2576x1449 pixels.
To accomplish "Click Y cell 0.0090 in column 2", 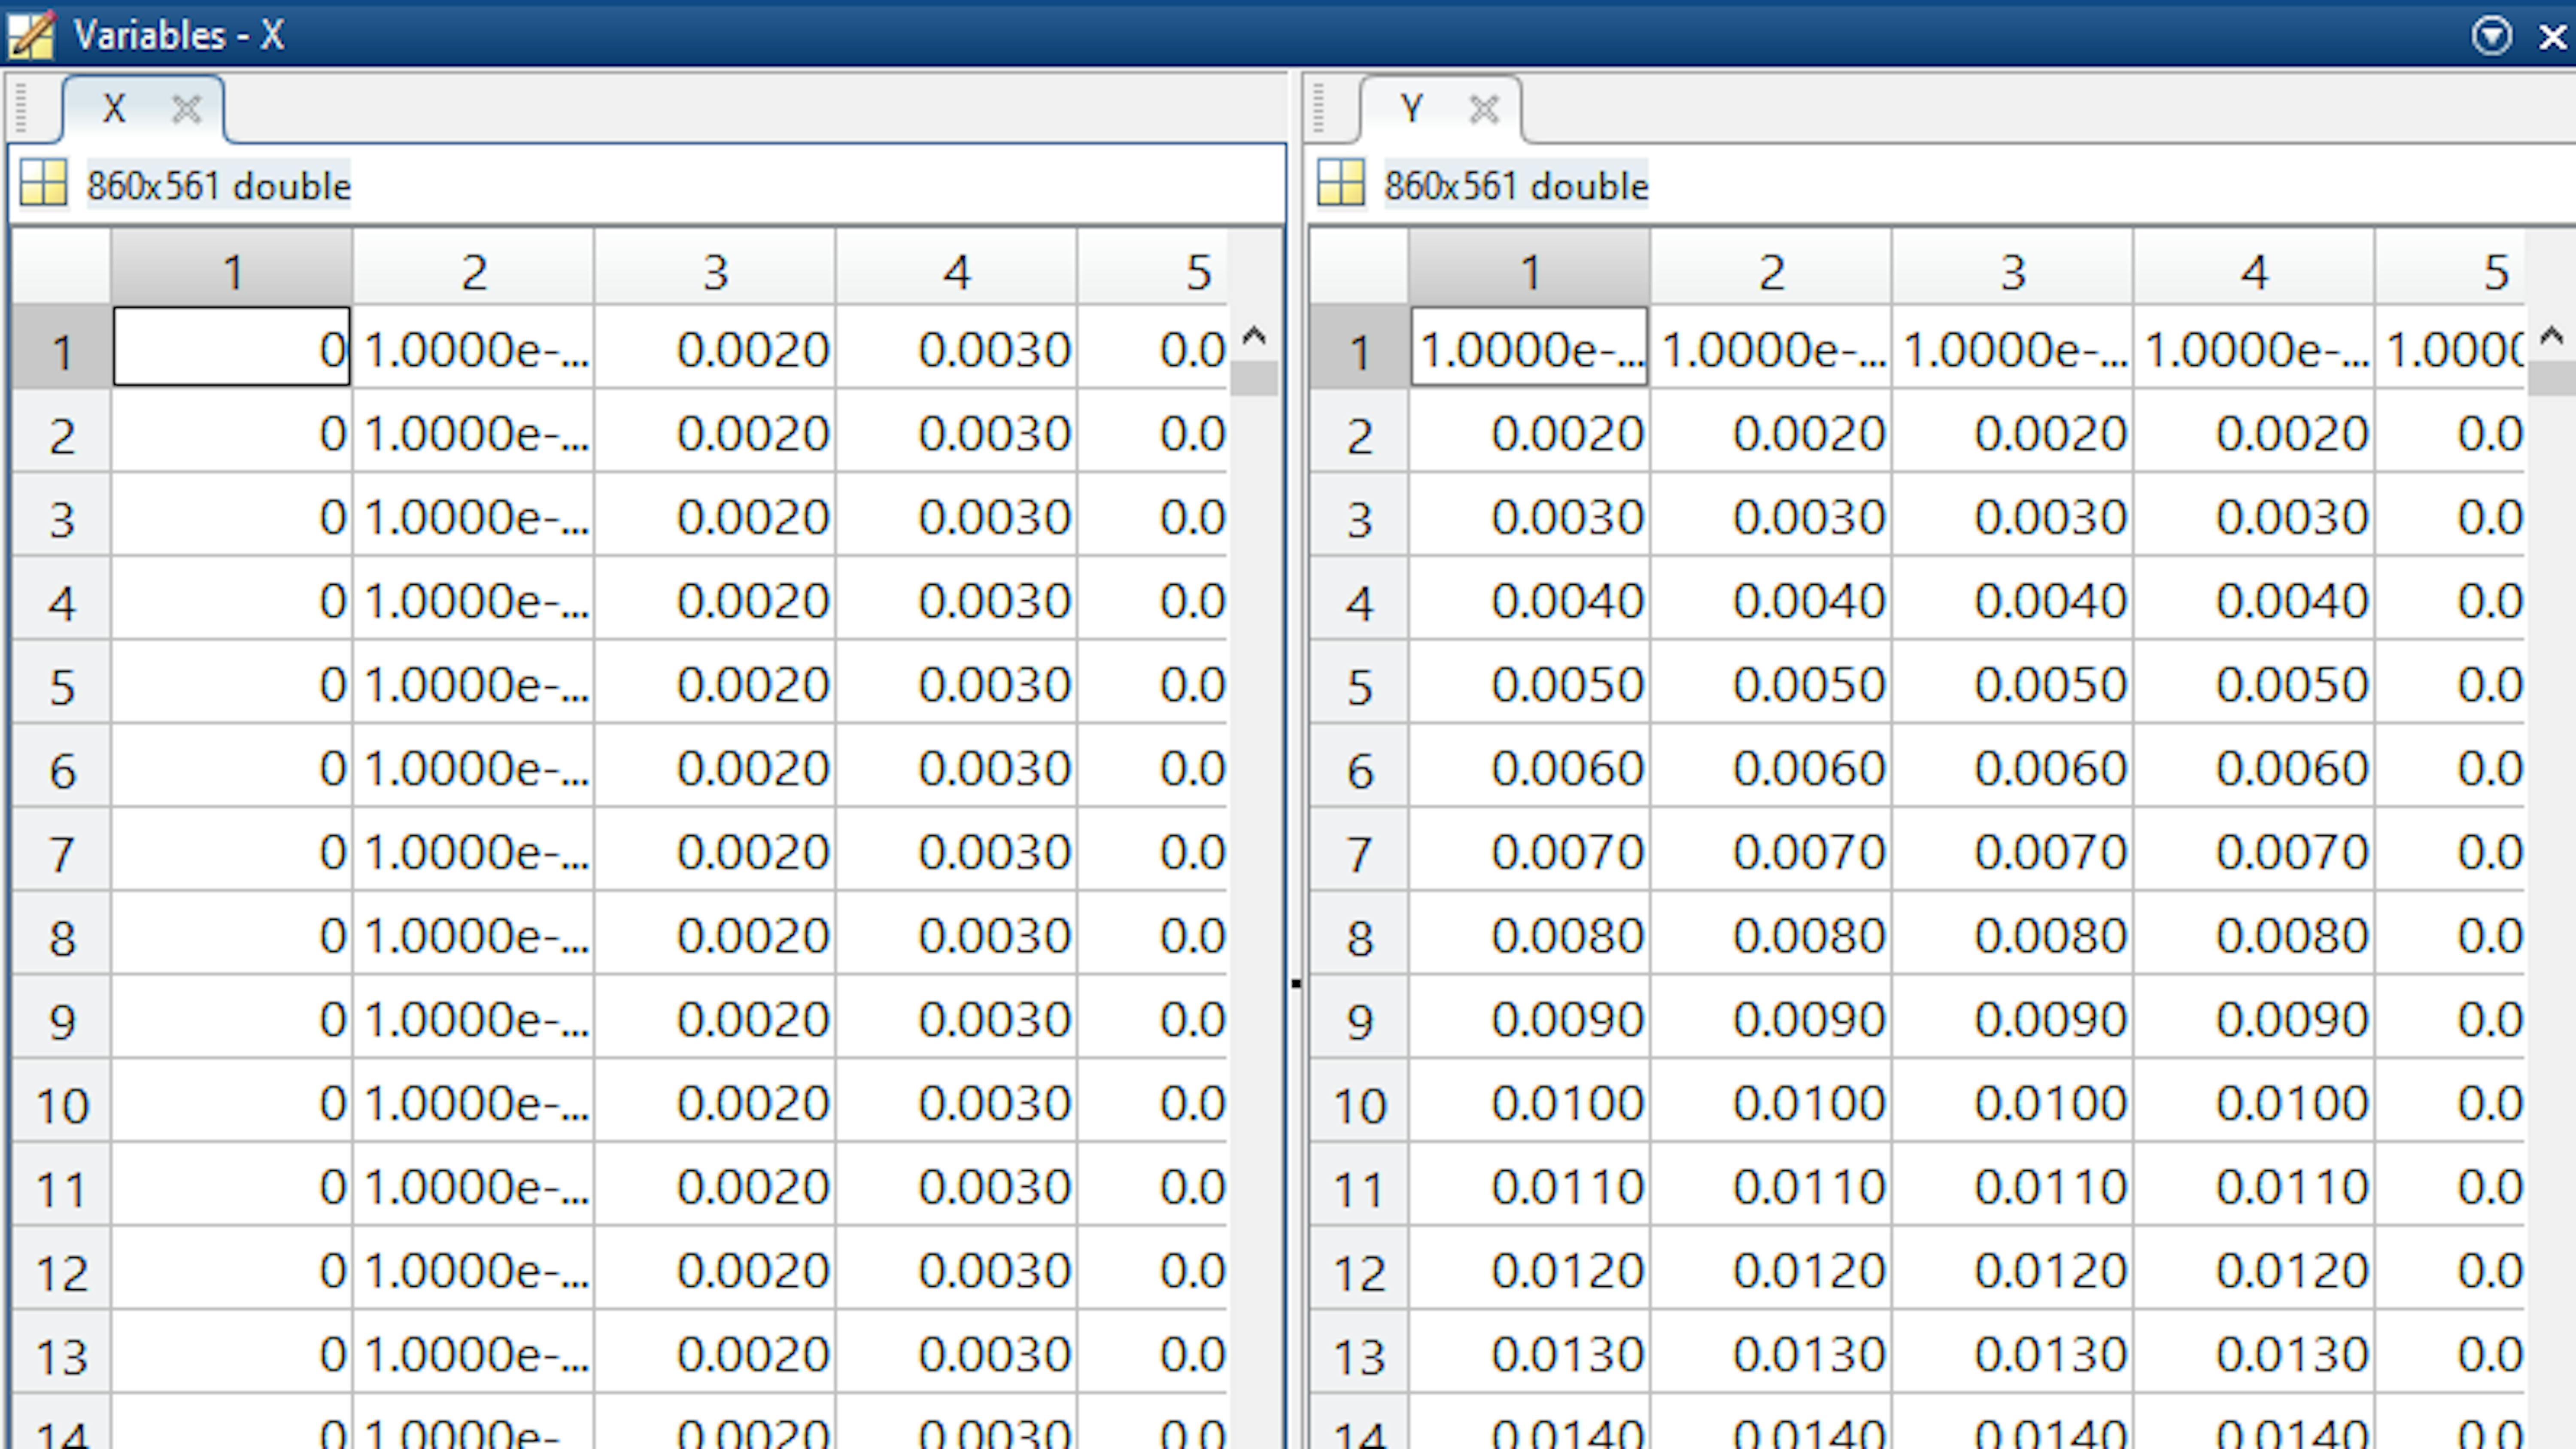I will [x=1771, y=1017].
